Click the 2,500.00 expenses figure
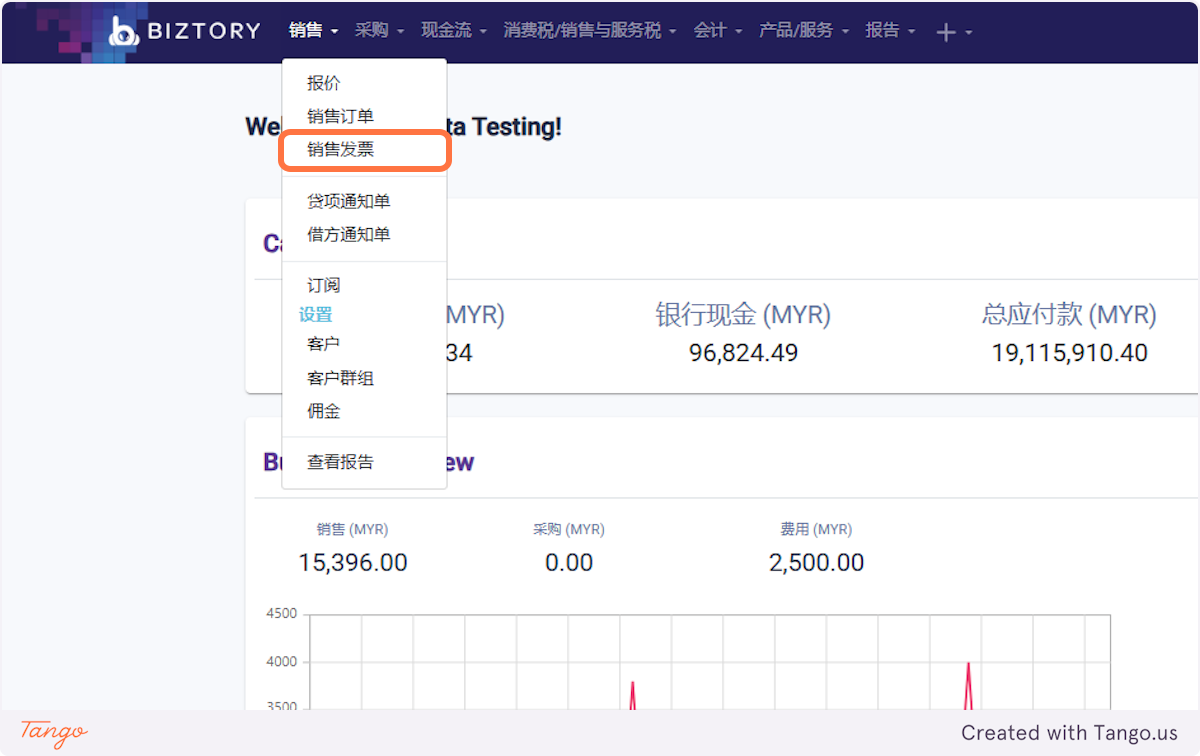 [x=816, y=563]
